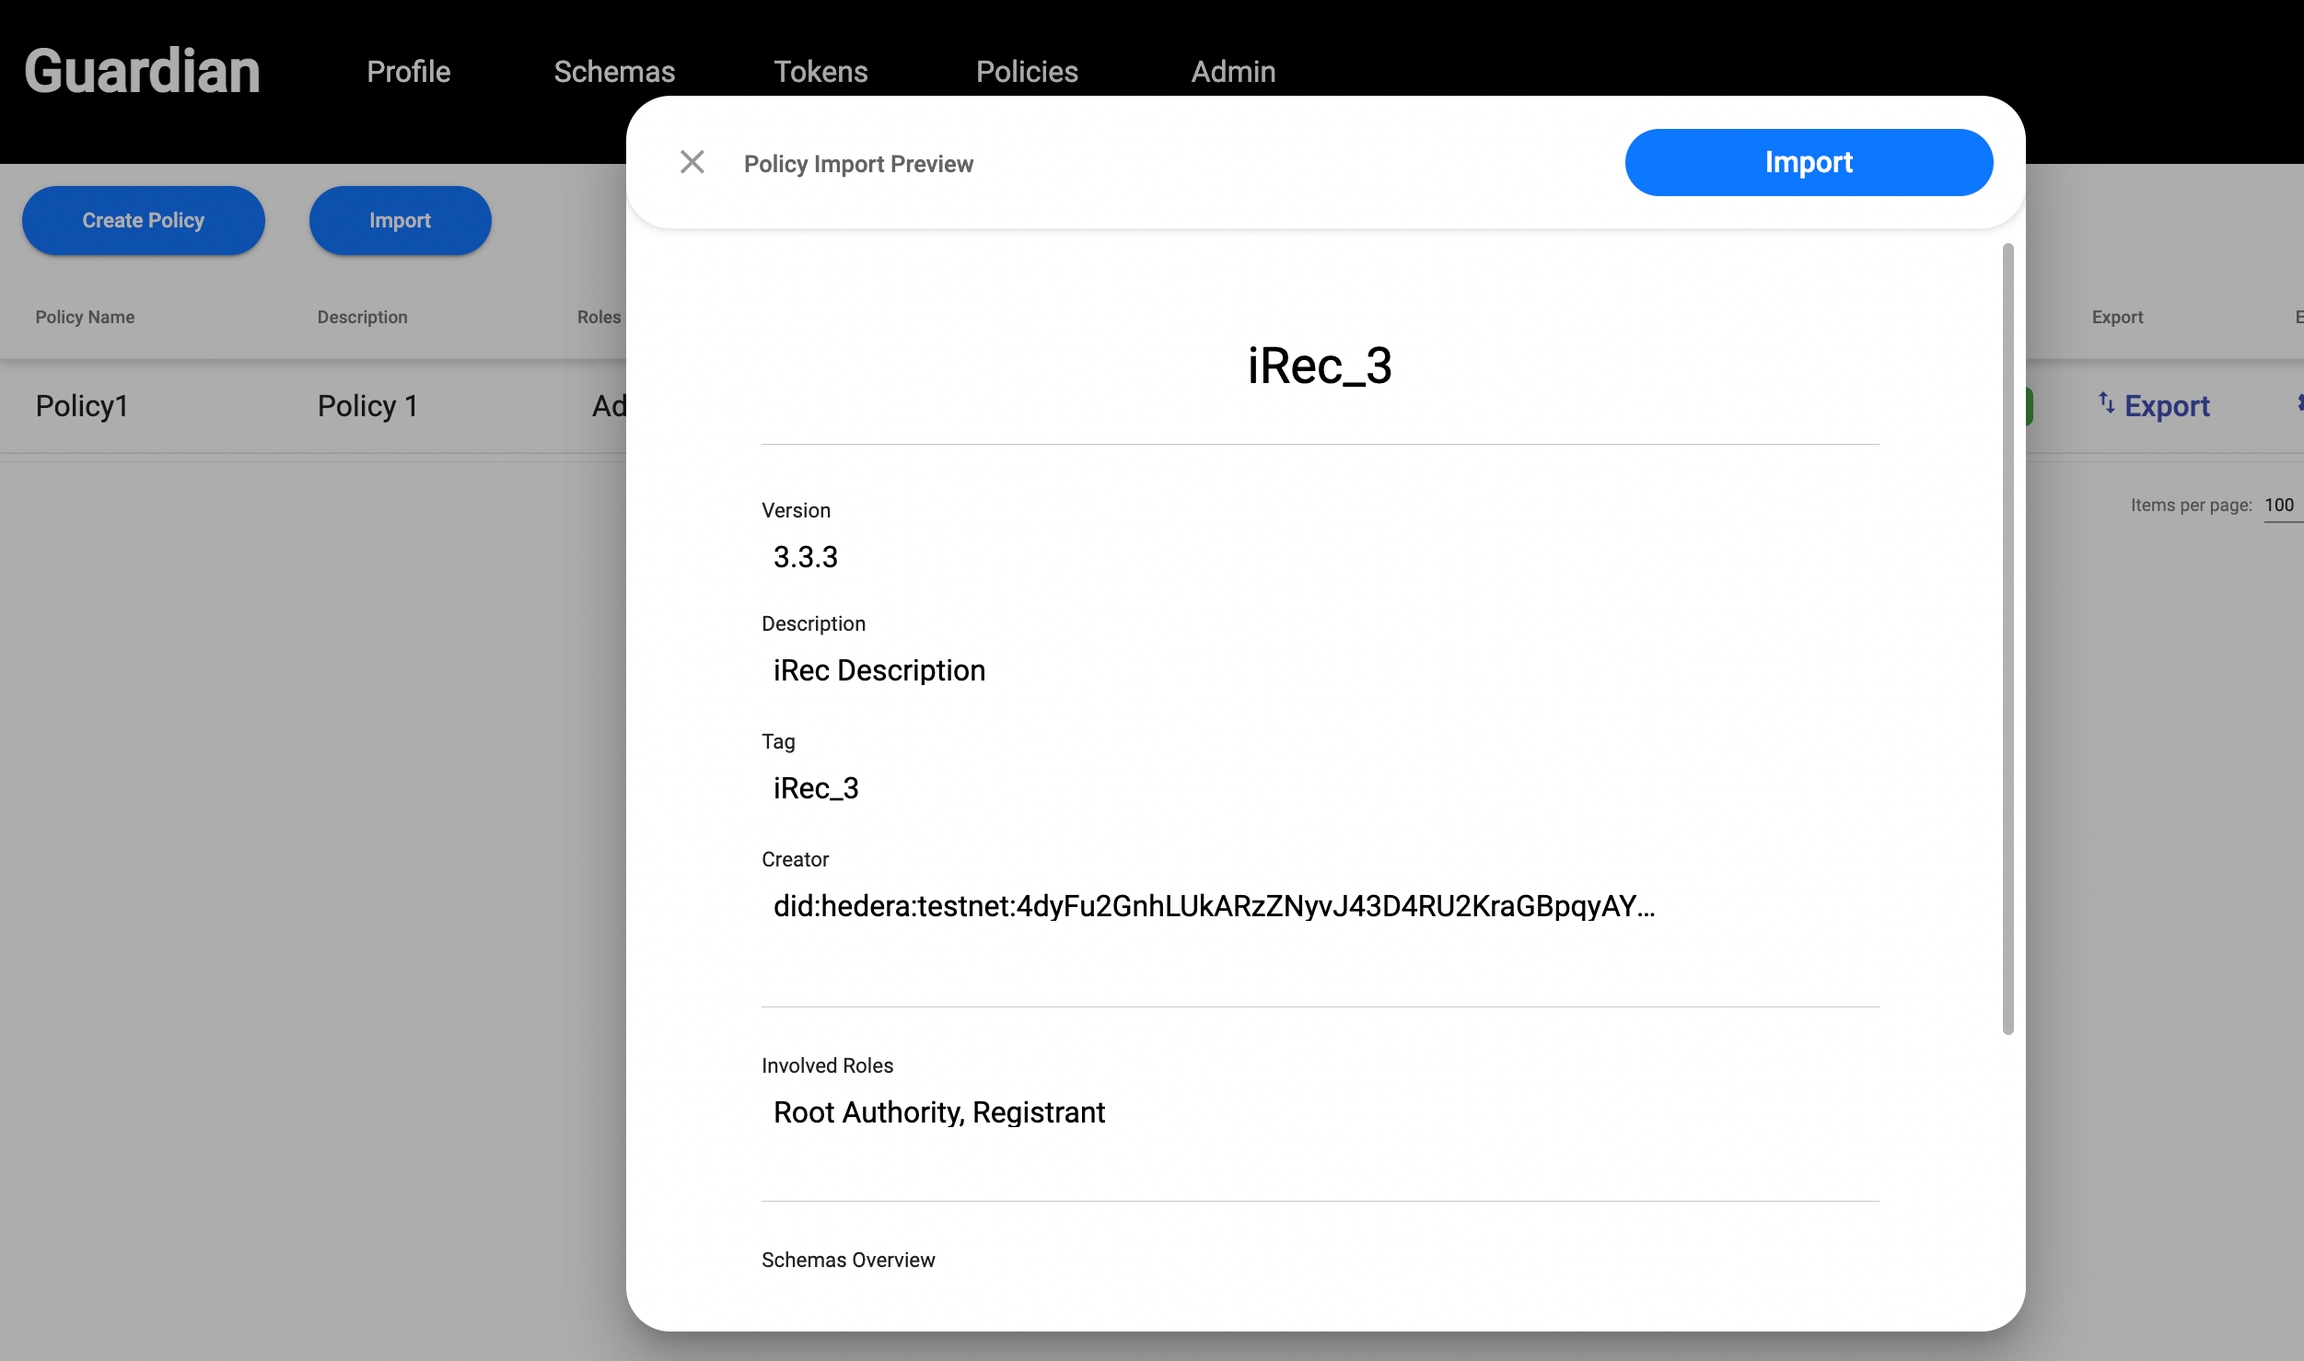Screen dimensions: 2304x1361
Task: Confirm with the Import button in the dialog
Action: 1808,162
